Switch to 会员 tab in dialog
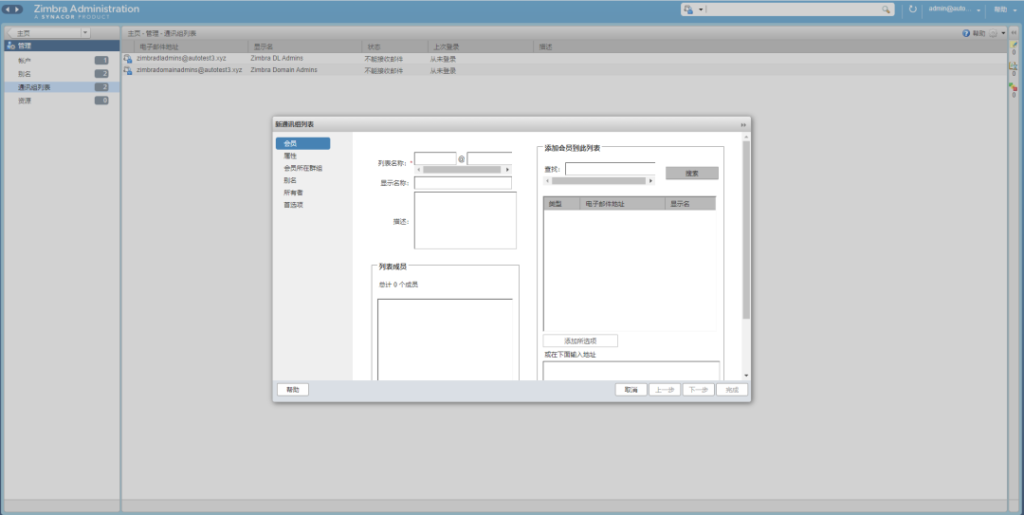The image size is (1024, 515). 302,144
